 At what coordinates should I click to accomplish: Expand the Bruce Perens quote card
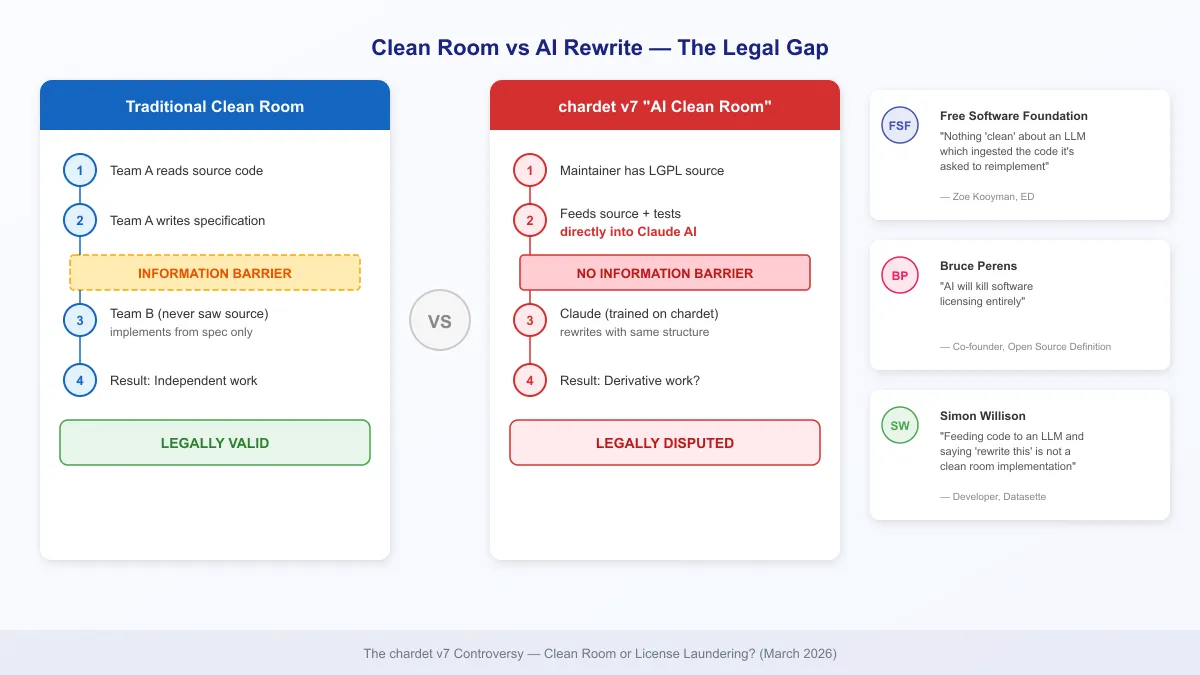click(1019, 305)
